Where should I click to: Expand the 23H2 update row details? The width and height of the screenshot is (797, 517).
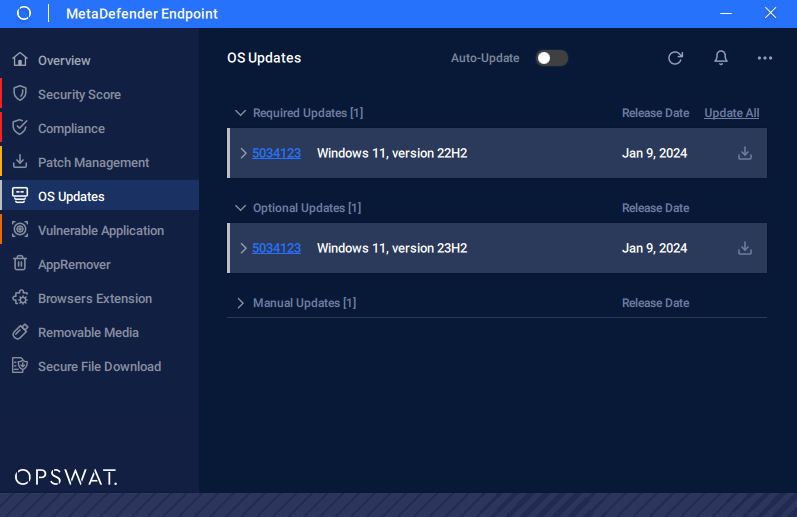click(243, 248)
